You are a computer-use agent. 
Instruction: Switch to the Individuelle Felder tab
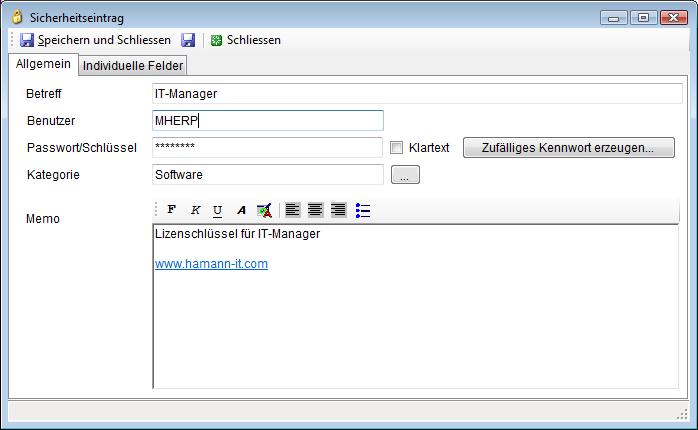pos(133,66)
